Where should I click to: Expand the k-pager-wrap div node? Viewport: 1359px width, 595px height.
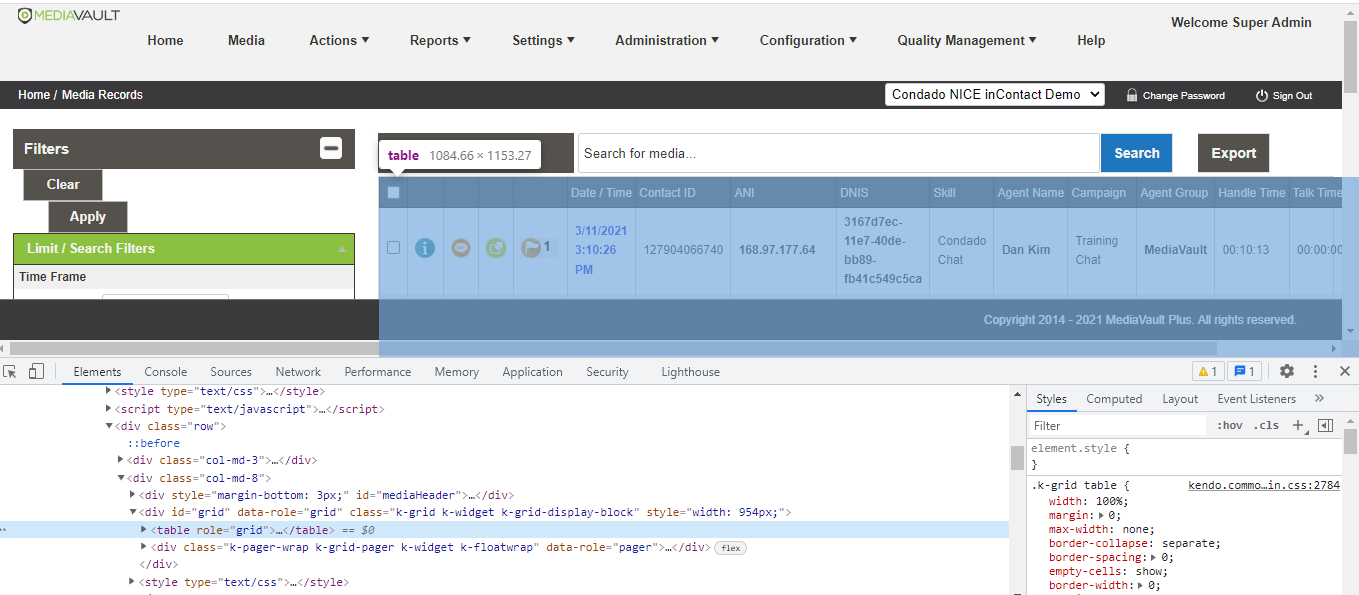point(144,547)
